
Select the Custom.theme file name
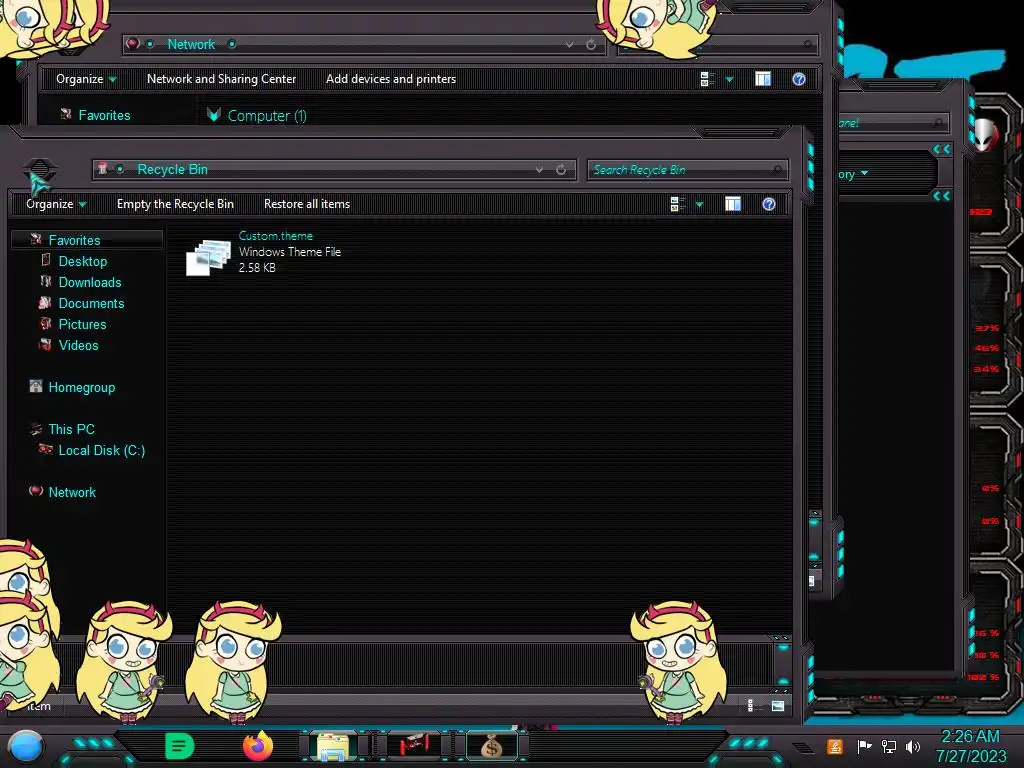click(276, 236)
